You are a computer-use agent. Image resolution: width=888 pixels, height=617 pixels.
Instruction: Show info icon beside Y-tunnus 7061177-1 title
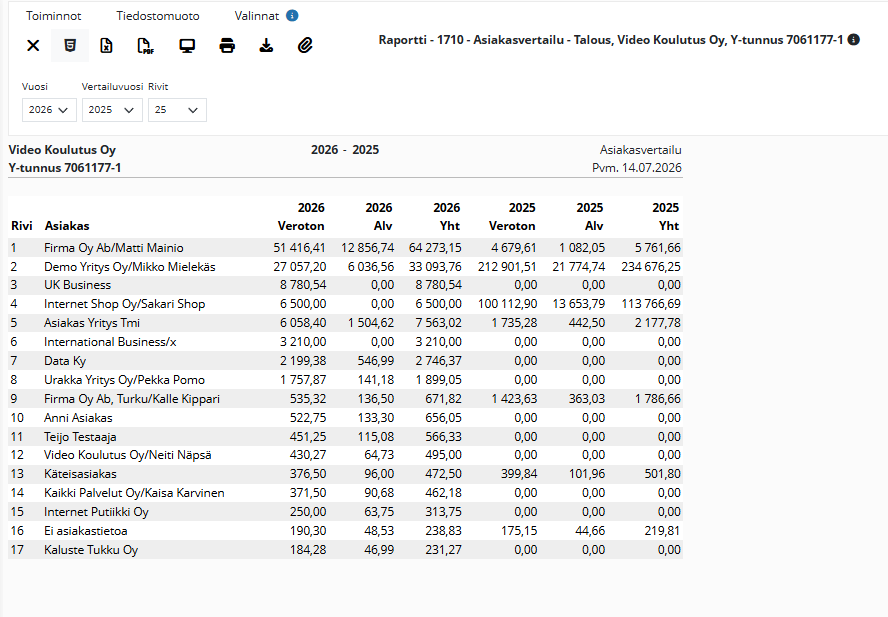point(854,40)
